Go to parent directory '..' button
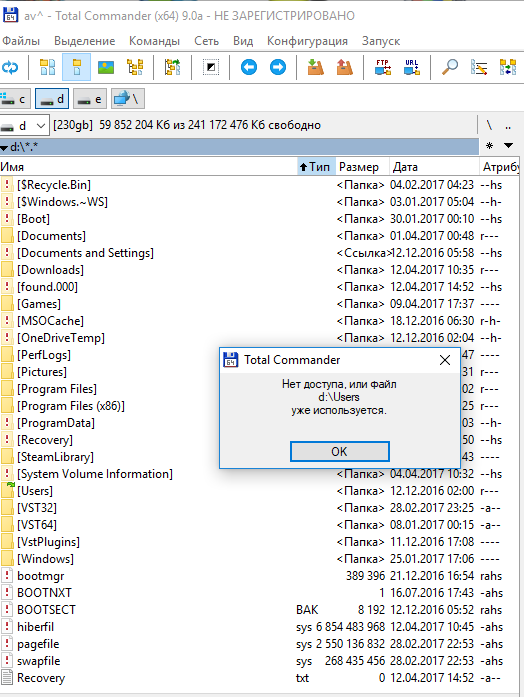Screen dimensions: 524x697 point(508,126)
